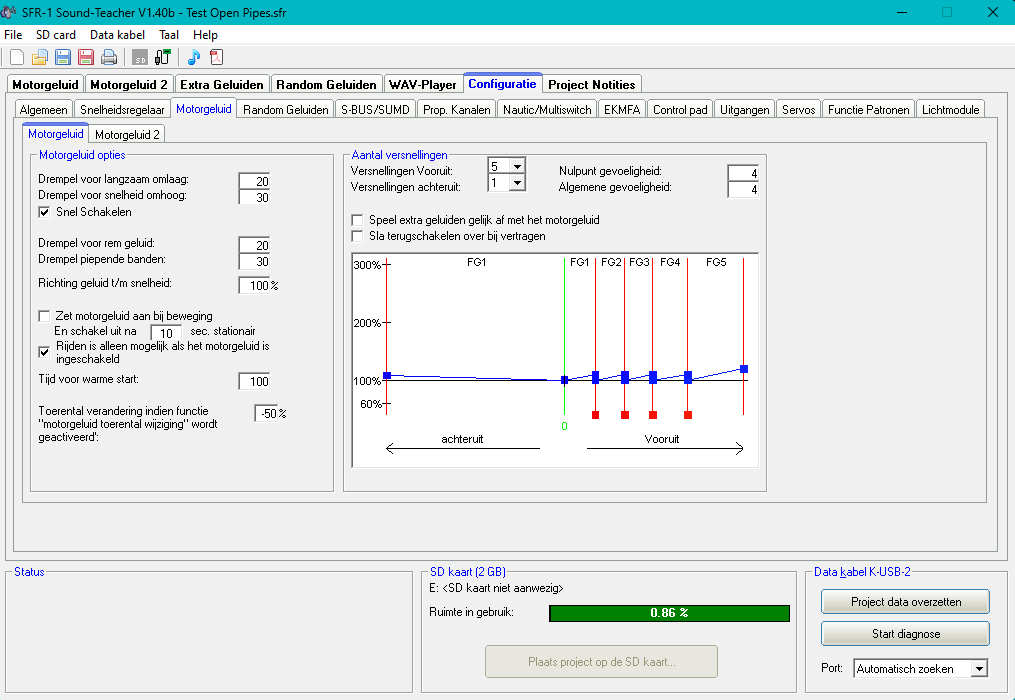Toggle Snel Schakelen checkbox
1015x700 pixels.
coord(44,212)
